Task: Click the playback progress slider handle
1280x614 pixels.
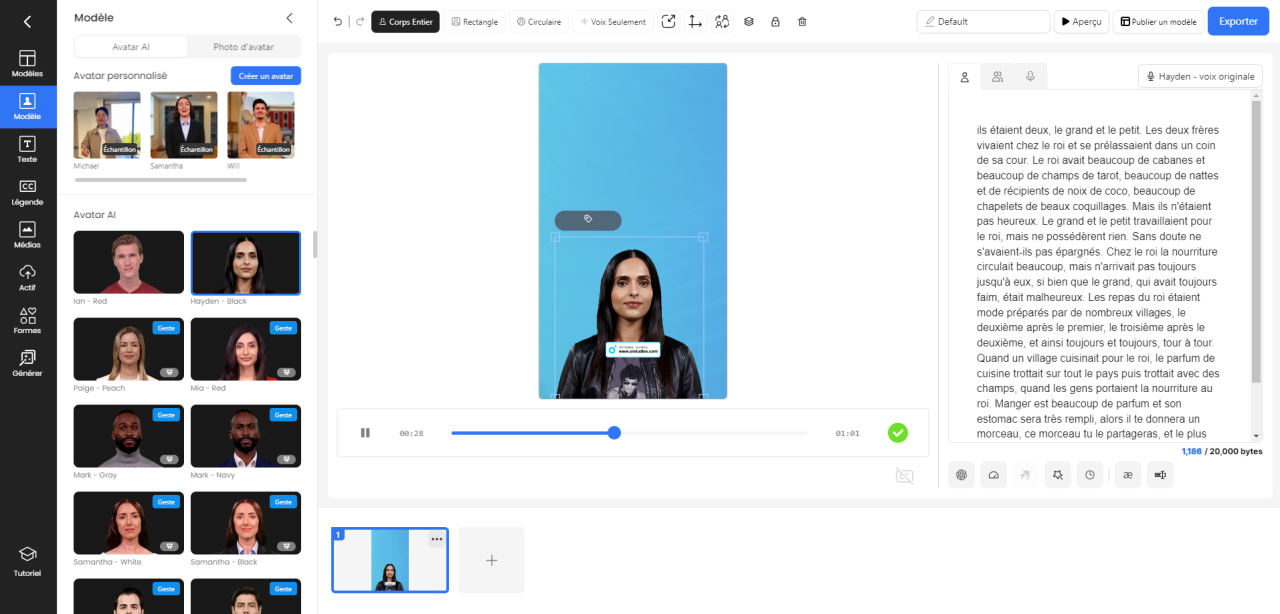Action: (614, 433)
